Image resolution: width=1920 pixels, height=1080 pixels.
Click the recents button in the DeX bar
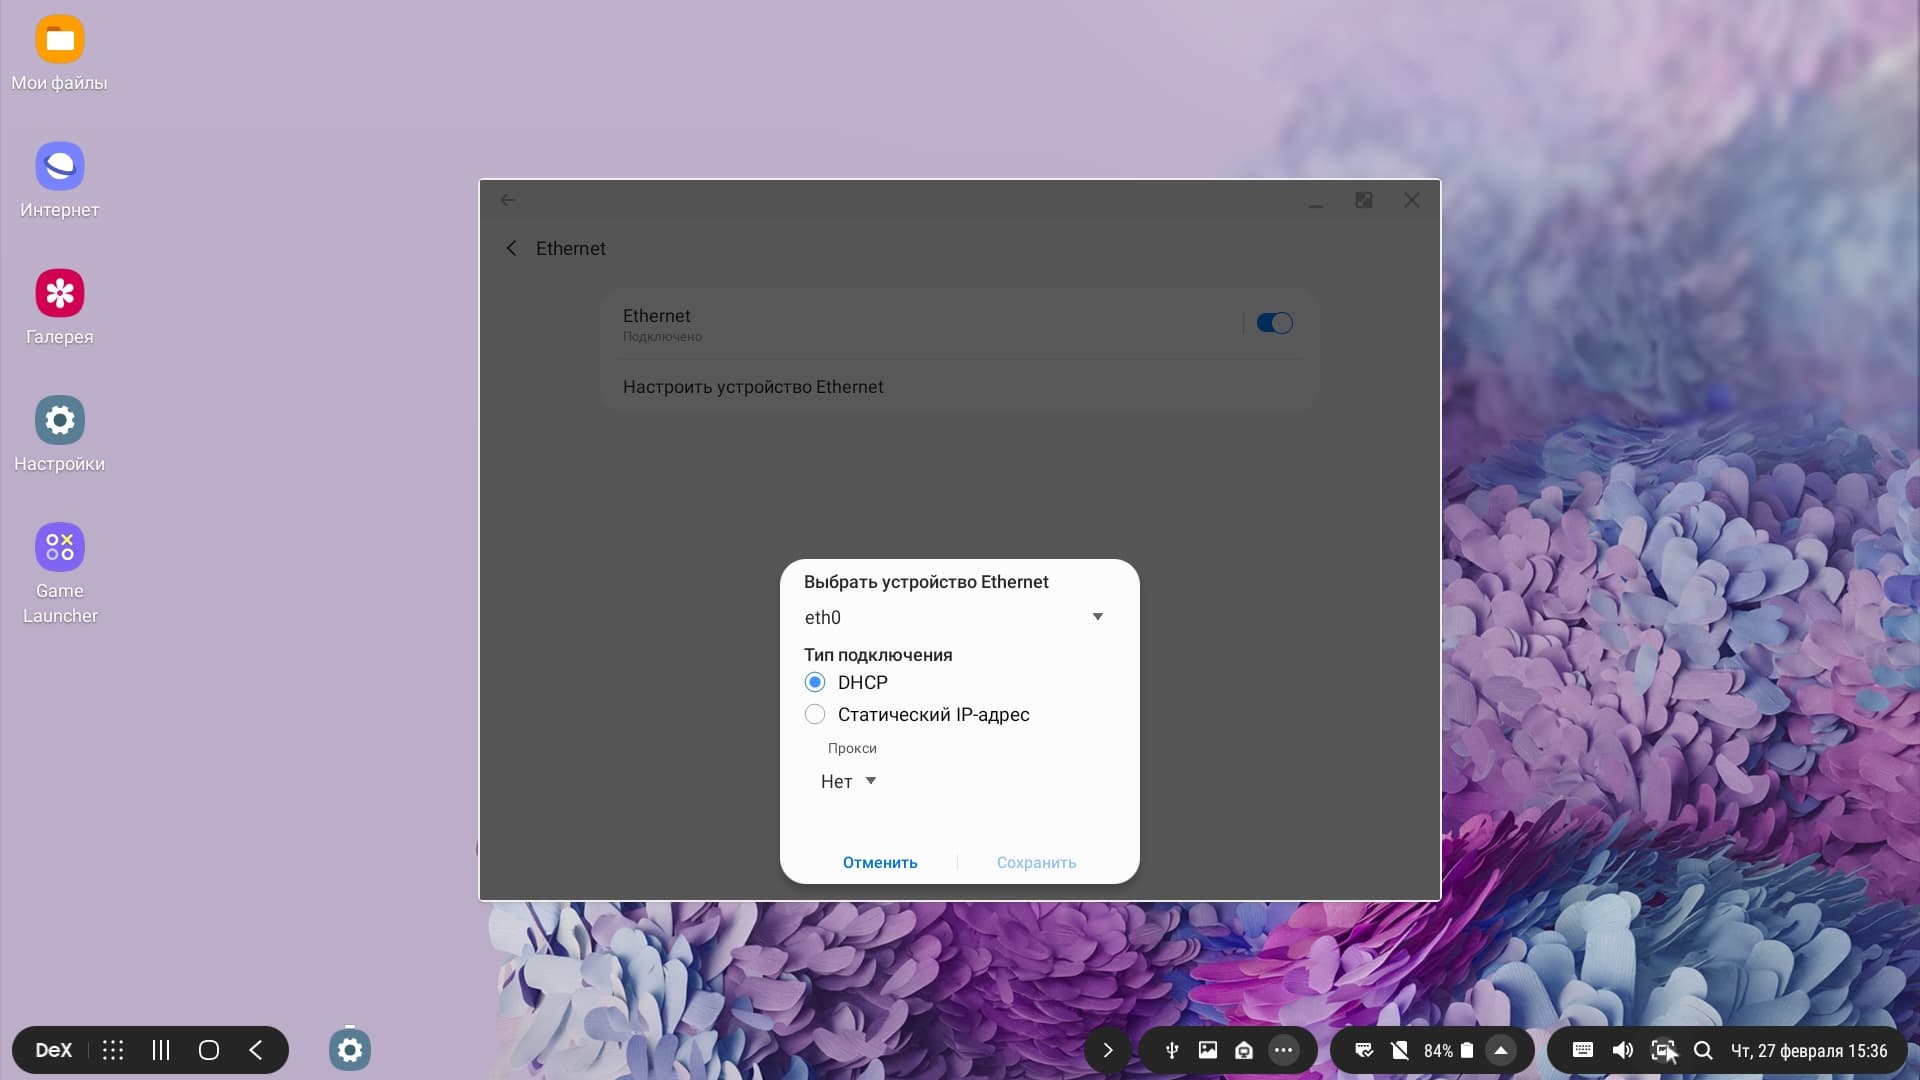(161, 1050)
